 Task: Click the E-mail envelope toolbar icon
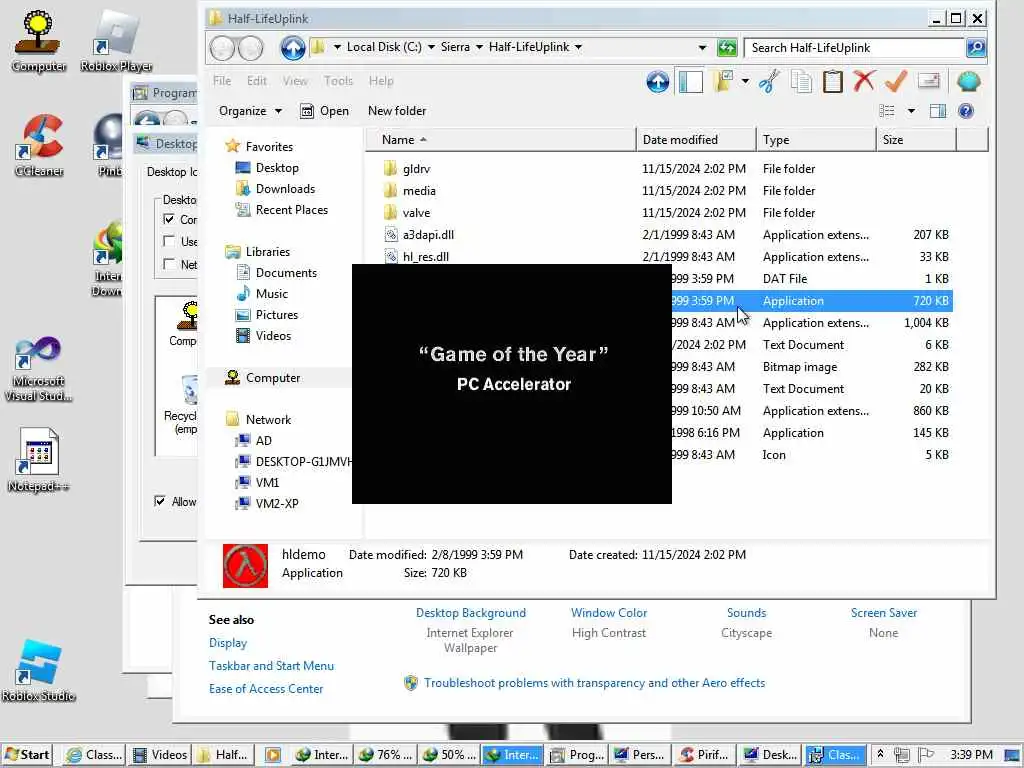tap(928, 82)
